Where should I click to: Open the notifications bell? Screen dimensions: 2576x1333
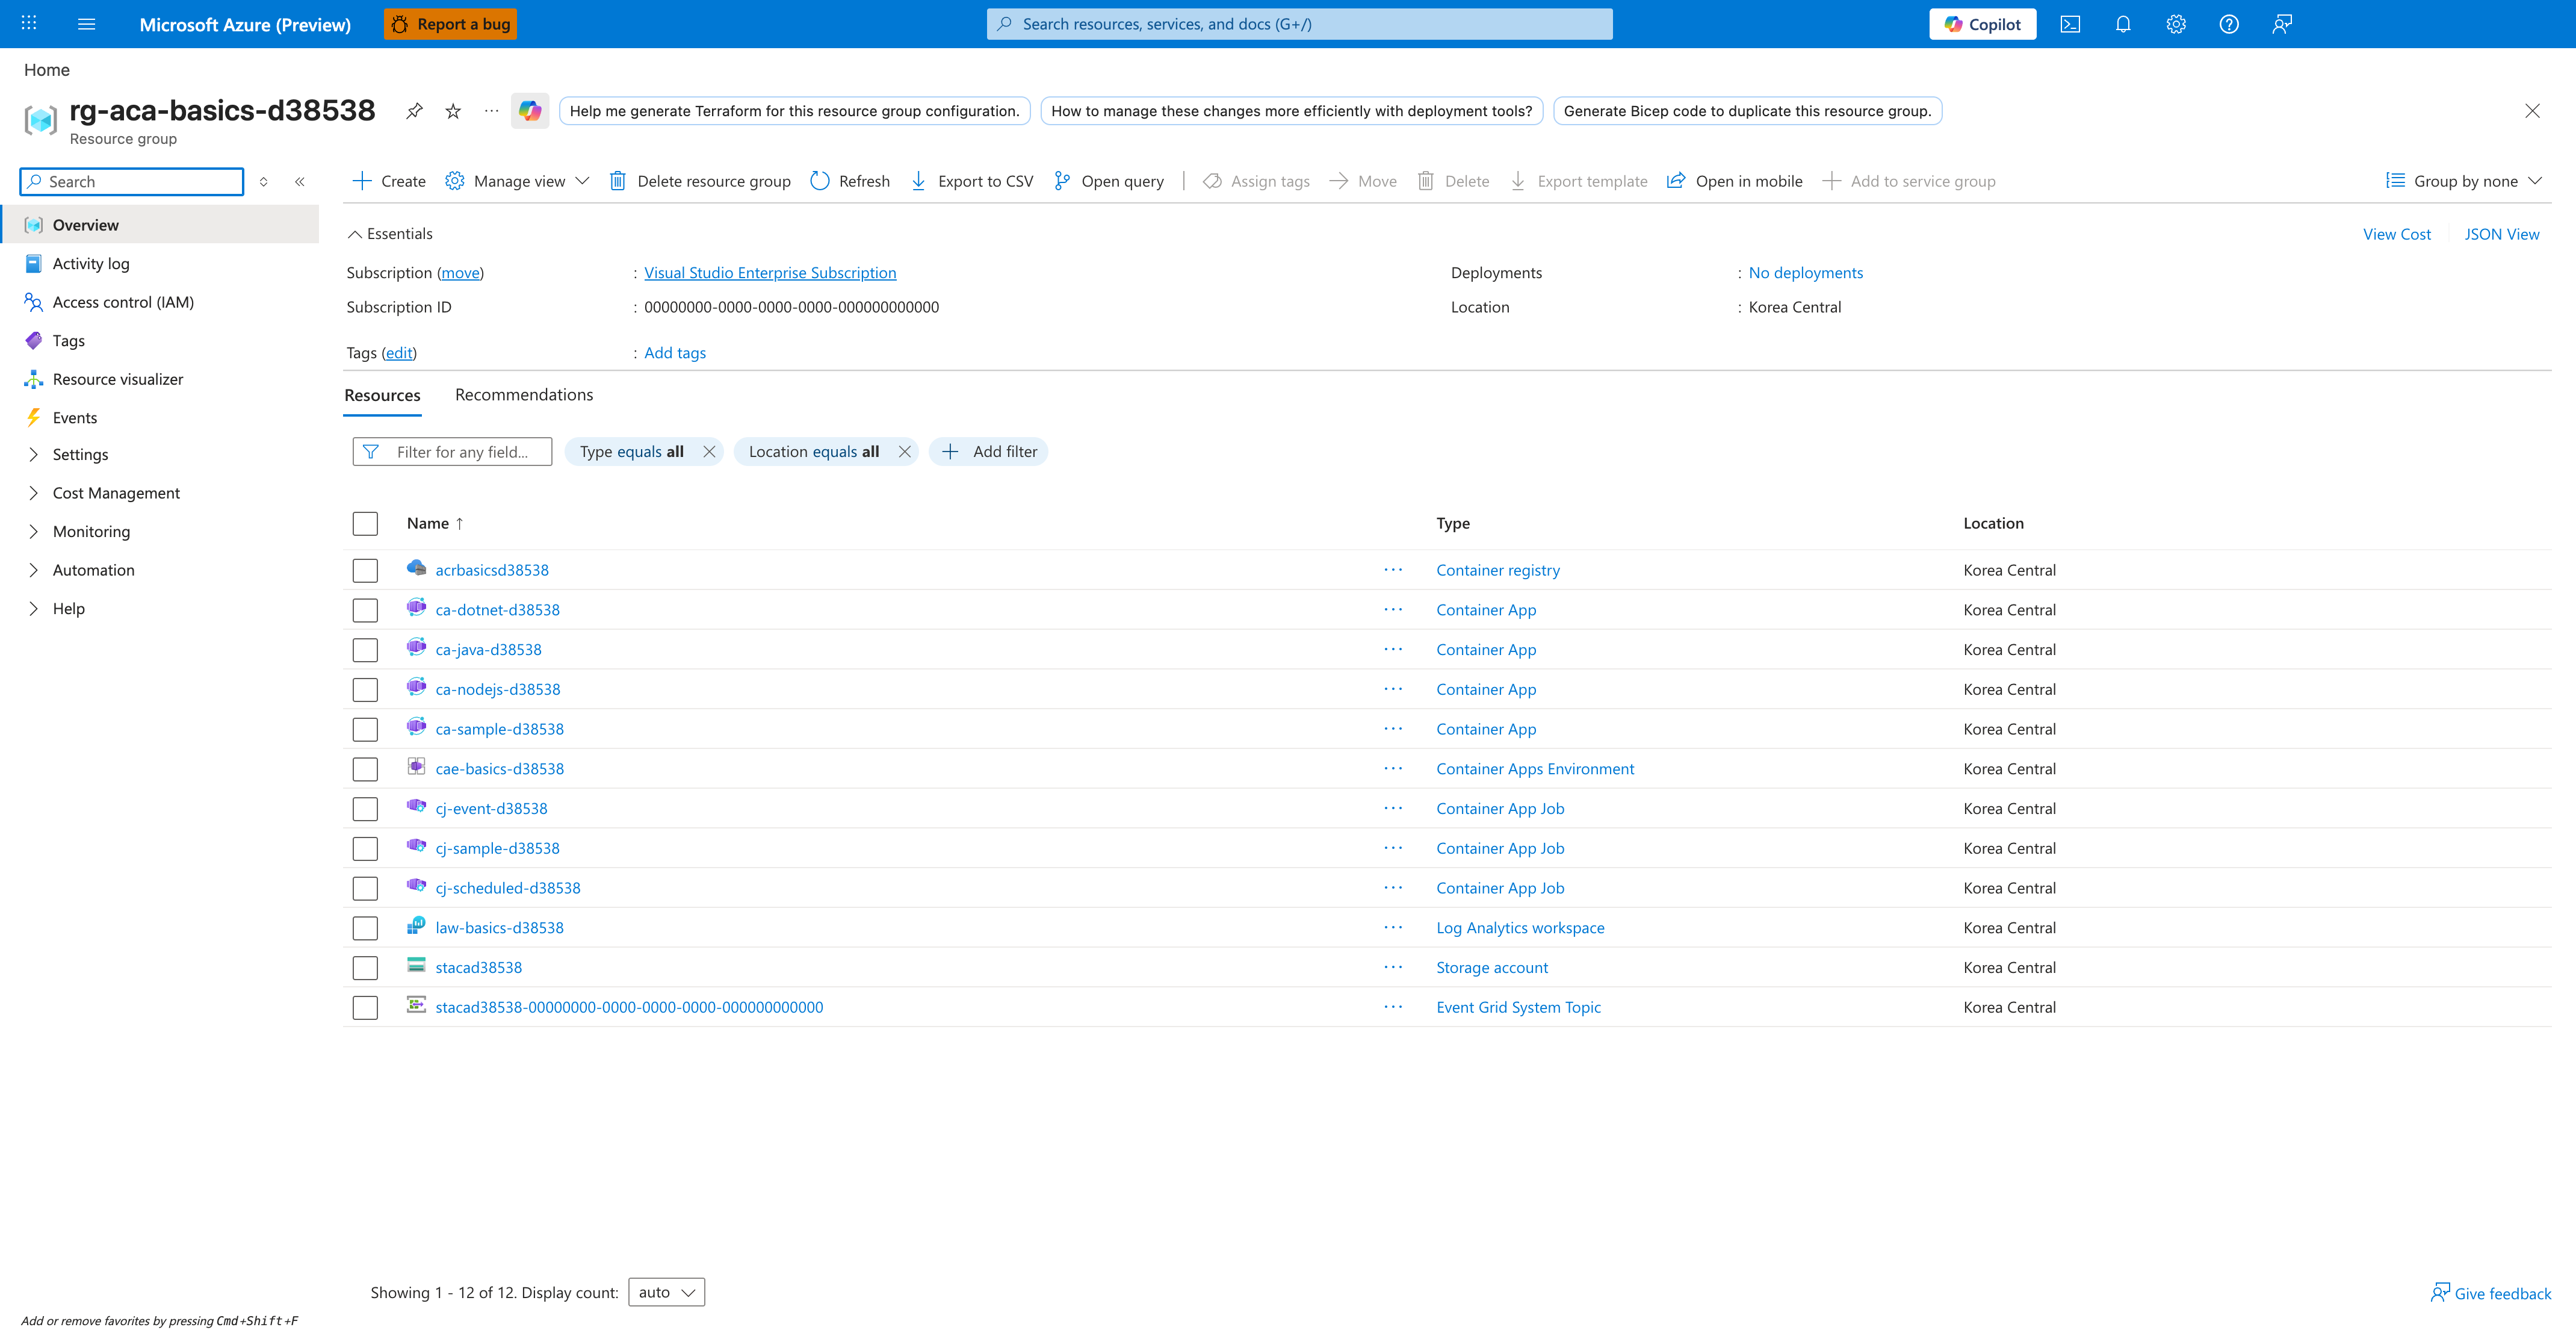pos(2123,24)
